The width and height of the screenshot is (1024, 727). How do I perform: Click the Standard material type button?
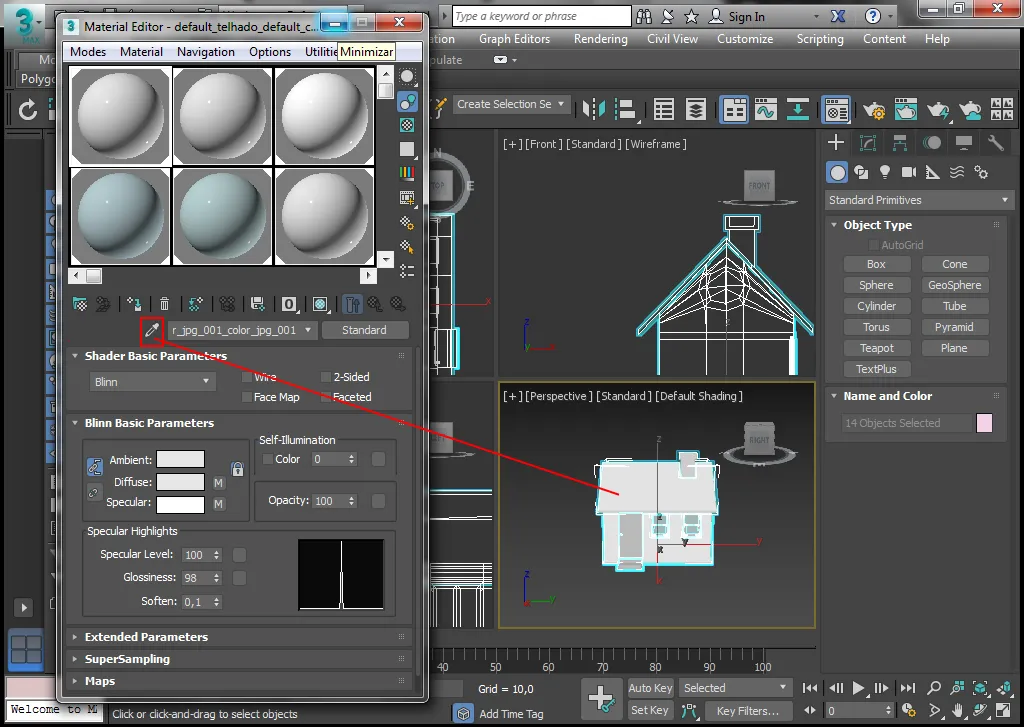(364, 330)
